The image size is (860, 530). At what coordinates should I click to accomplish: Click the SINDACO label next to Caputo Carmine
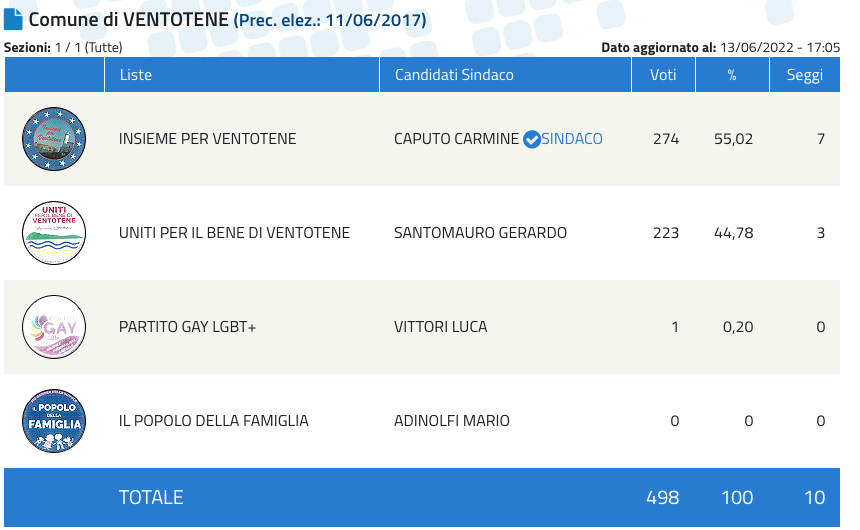click(x=572, y=139)
